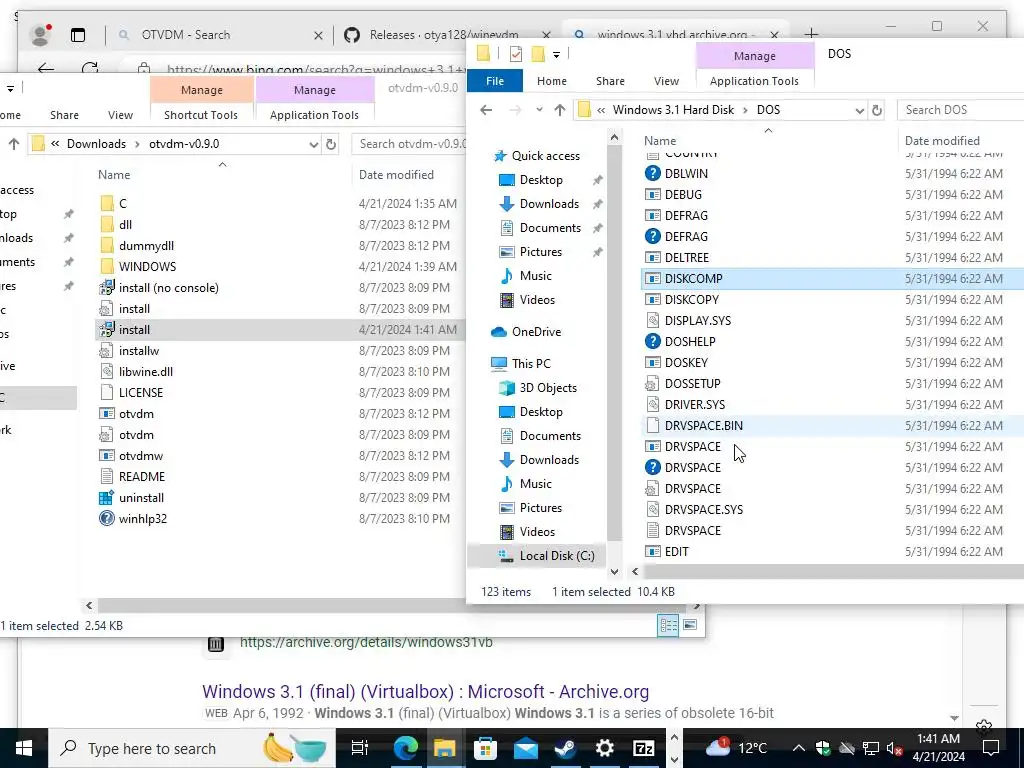Select DRVSPACE.SYS file

click(703, 509)
